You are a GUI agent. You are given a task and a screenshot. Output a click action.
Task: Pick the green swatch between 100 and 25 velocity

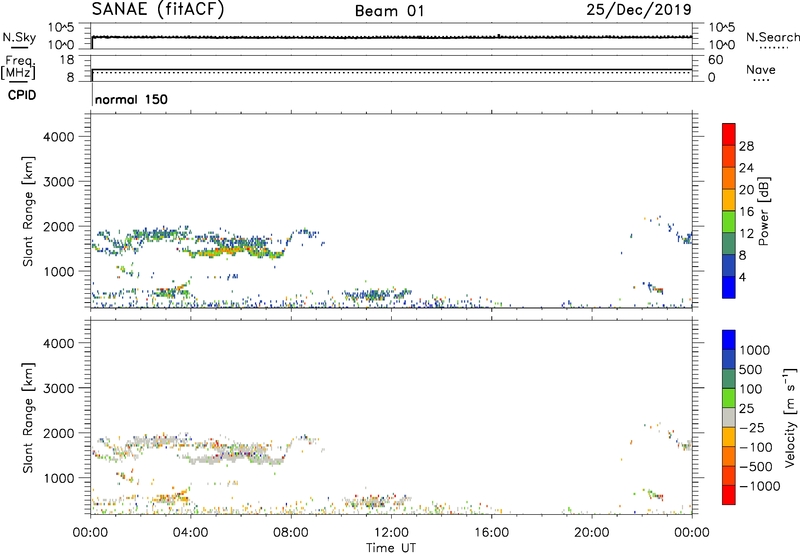tap(729, 398)
